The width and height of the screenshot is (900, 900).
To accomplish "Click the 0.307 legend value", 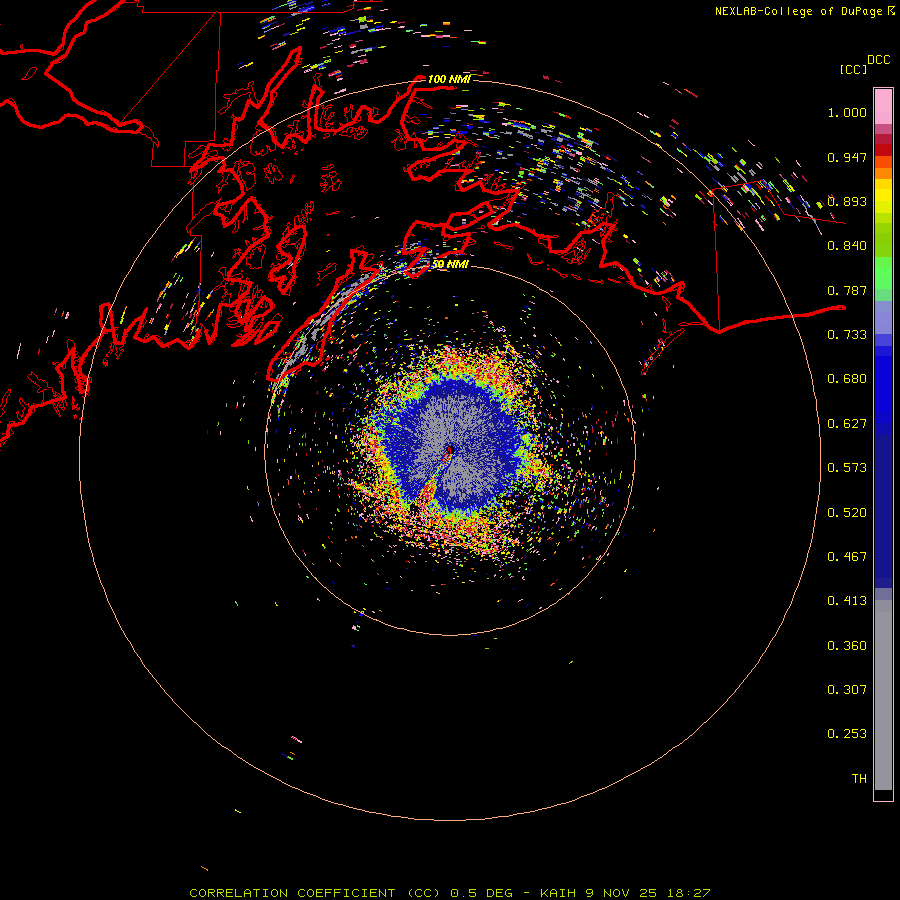I will (847, 690).
